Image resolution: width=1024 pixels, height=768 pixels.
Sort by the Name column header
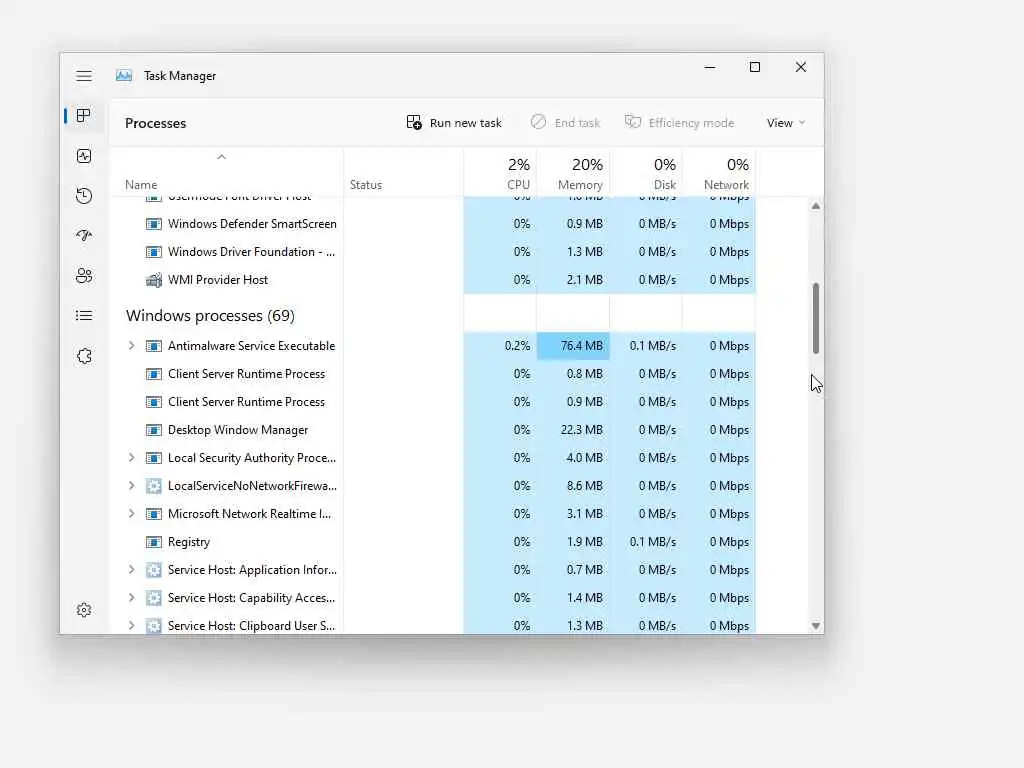(x=226, y=173)
